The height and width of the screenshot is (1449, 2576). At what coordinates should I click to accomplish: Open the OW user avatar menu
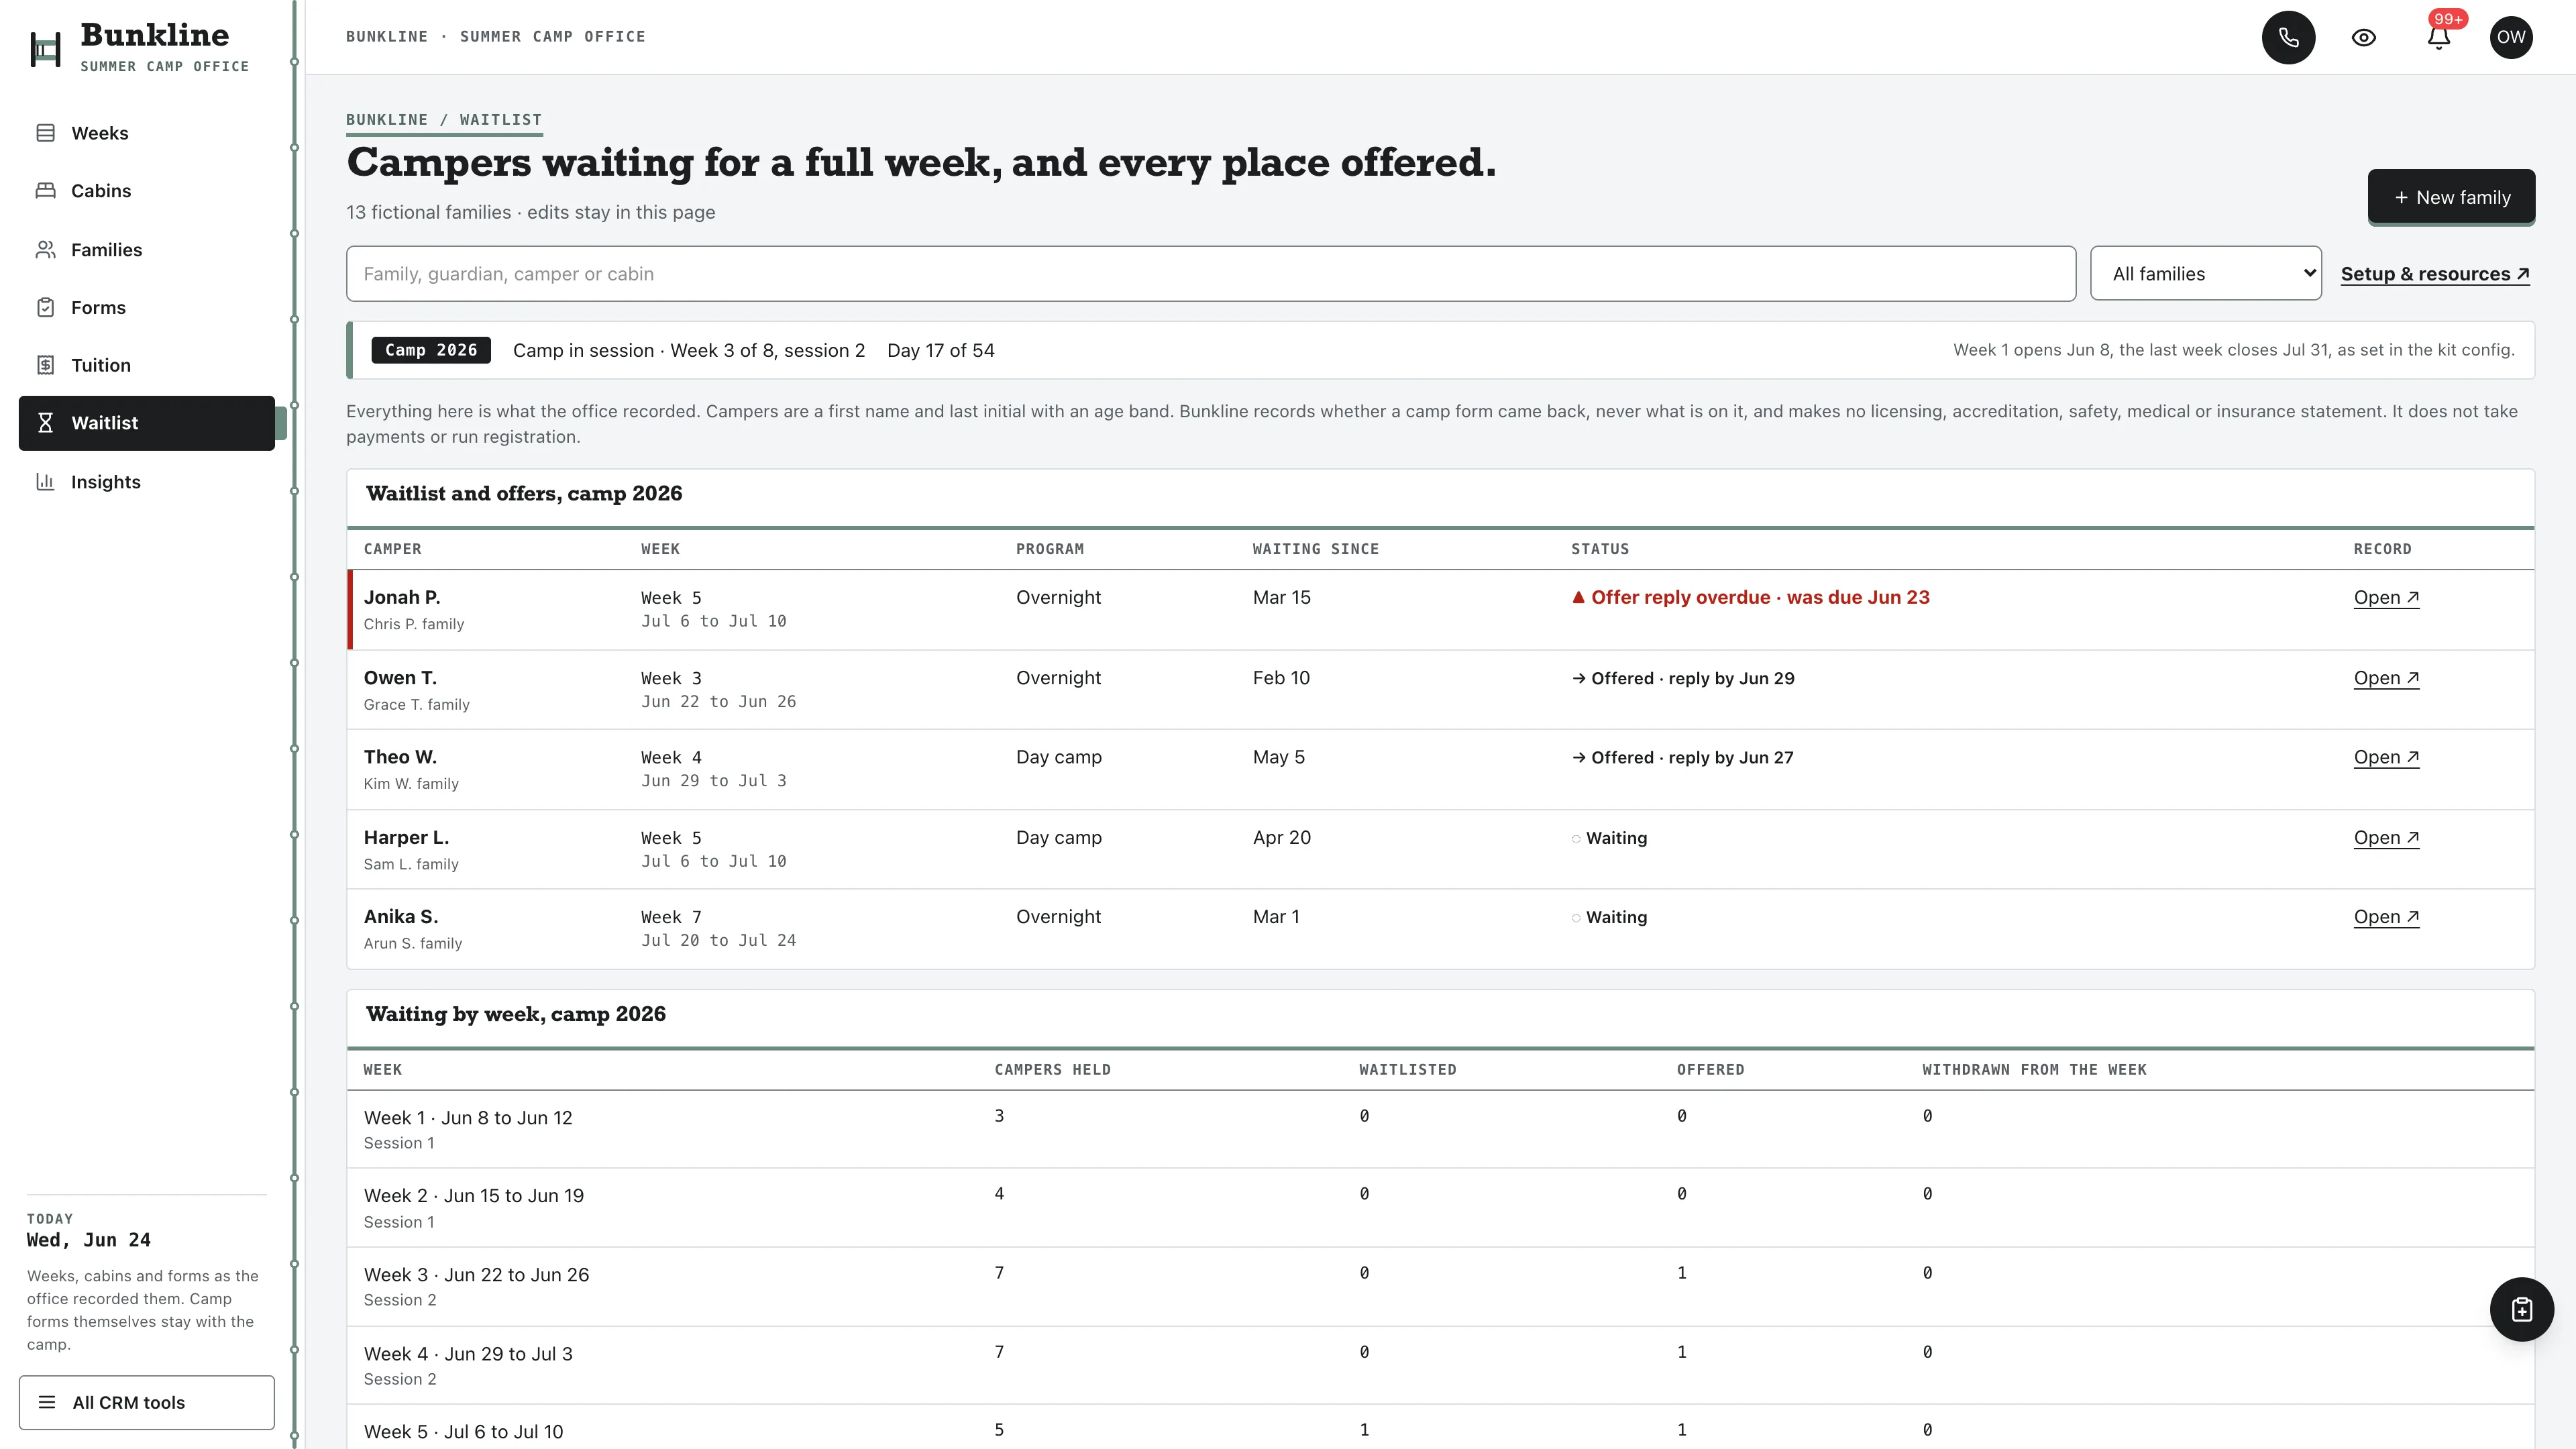(x=2511, y=37)
